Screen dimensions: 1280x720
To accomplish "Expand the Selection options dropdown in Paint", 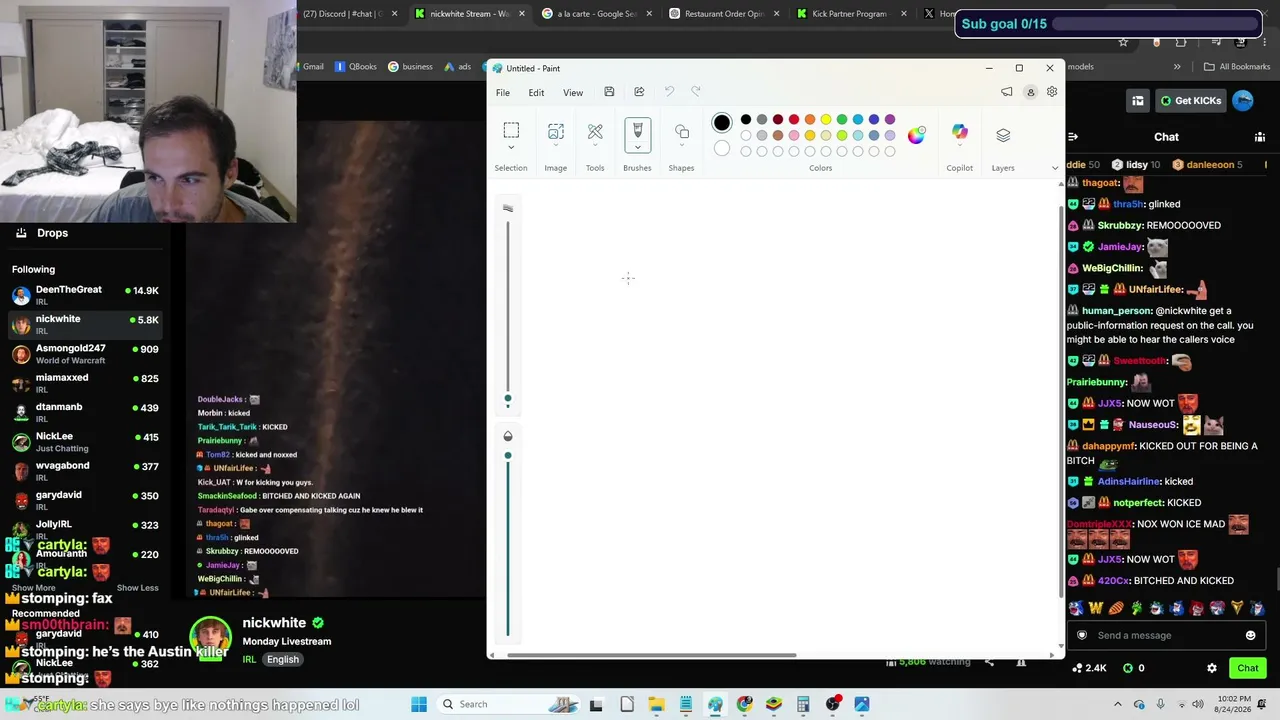I will tap(511, 148).
